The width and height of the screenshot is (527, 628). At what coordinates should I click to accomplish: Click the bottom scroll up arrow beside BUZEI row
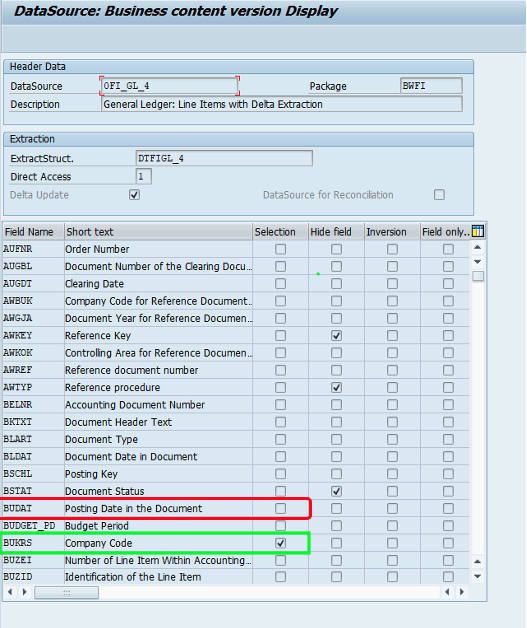(x=477, y=562)
